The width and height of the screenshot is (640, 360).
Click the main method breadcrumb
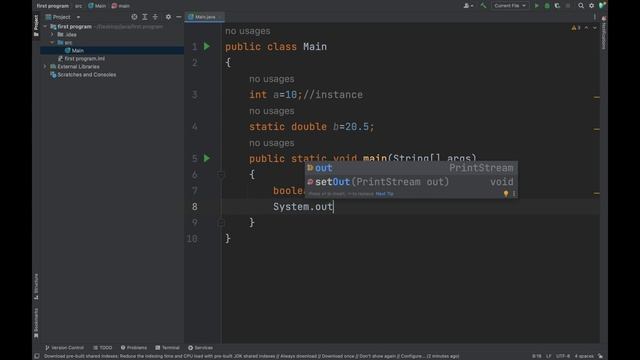(120, 6)
